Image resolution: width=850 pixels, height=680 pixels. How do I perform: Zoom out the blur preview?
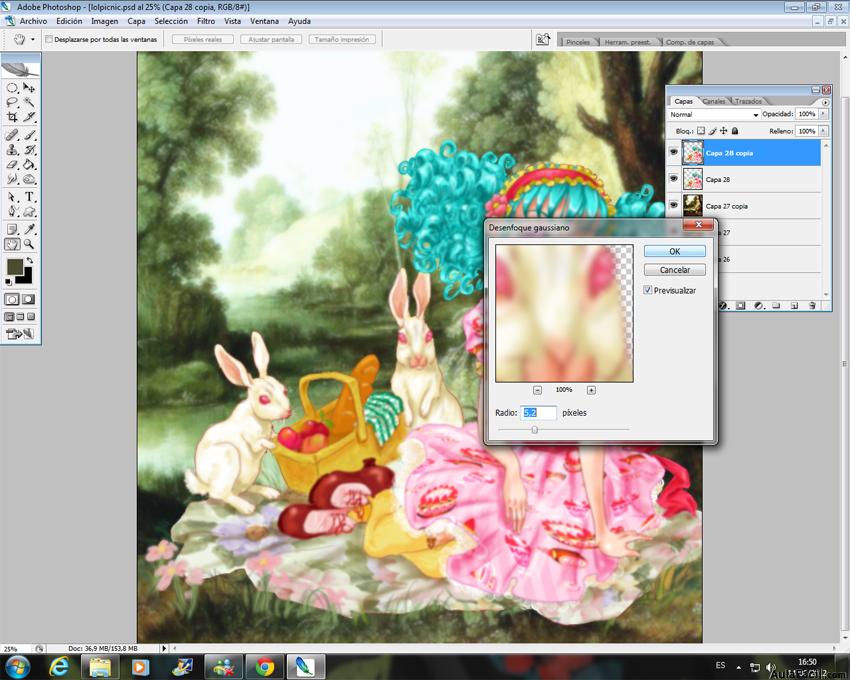537,390
